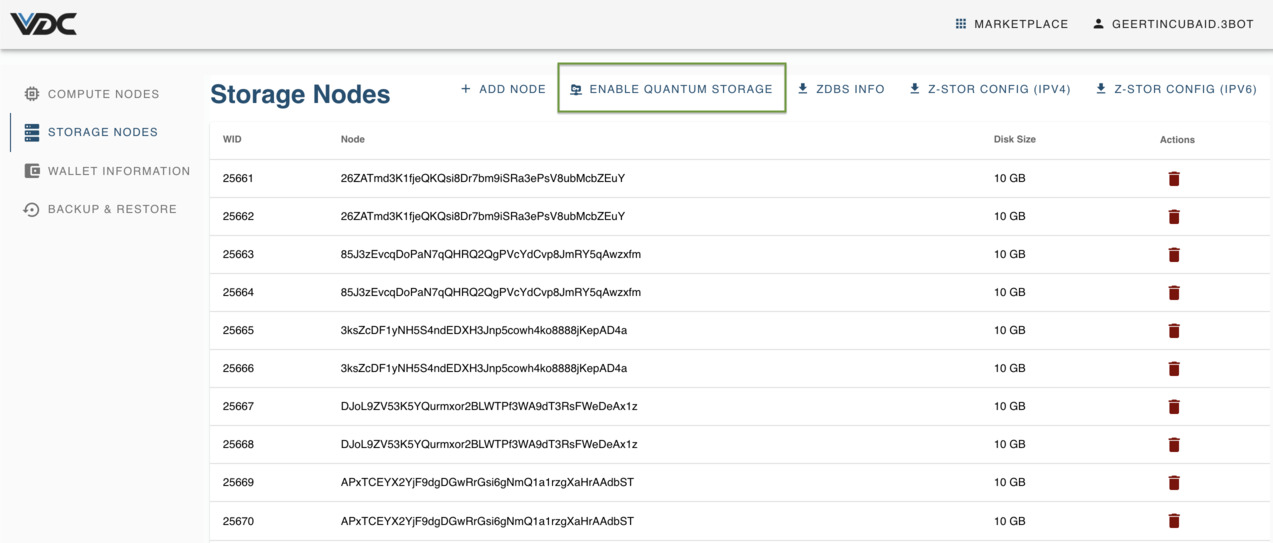Viewport: 1273px width, 543px height.
Task: Go to Wallet Information page
Action: 106,171
